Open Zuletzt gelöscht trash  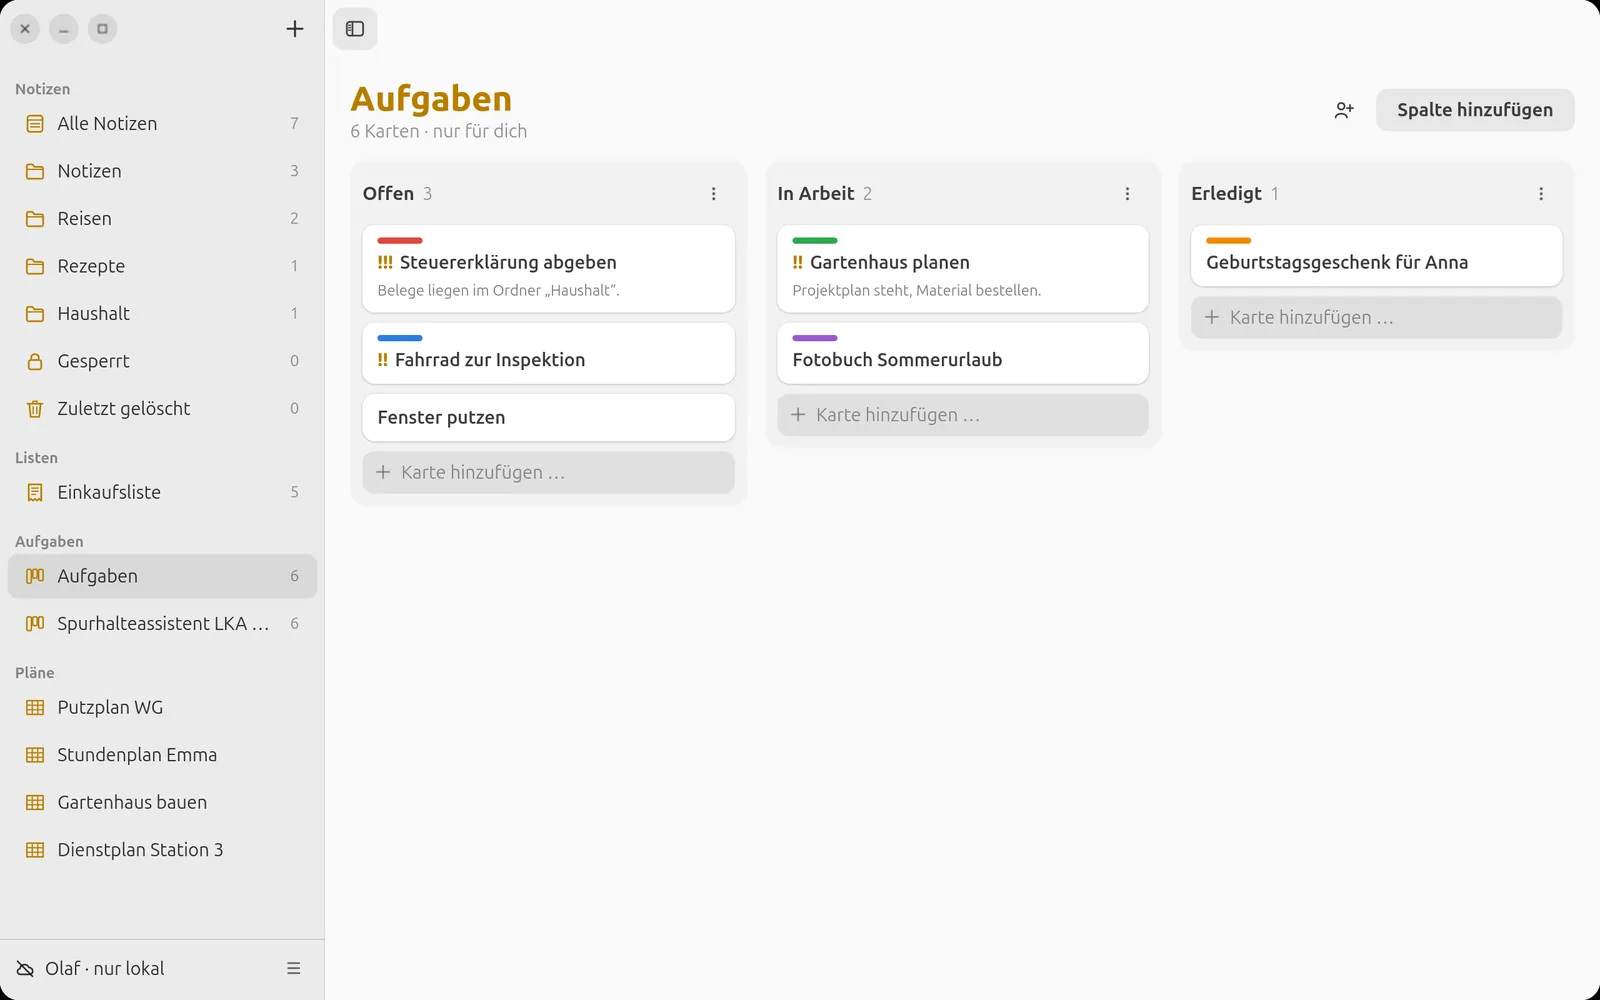pos(162,409)
